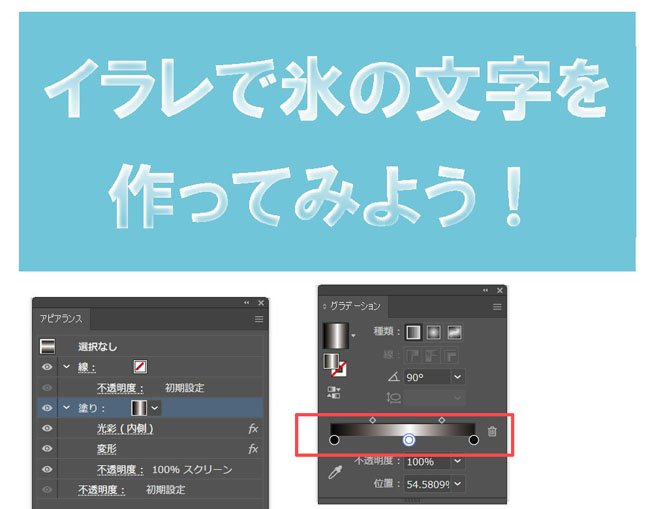650x509 pixels.
Task: Open the Gradient panel hamburger menu
Action: 497,307
